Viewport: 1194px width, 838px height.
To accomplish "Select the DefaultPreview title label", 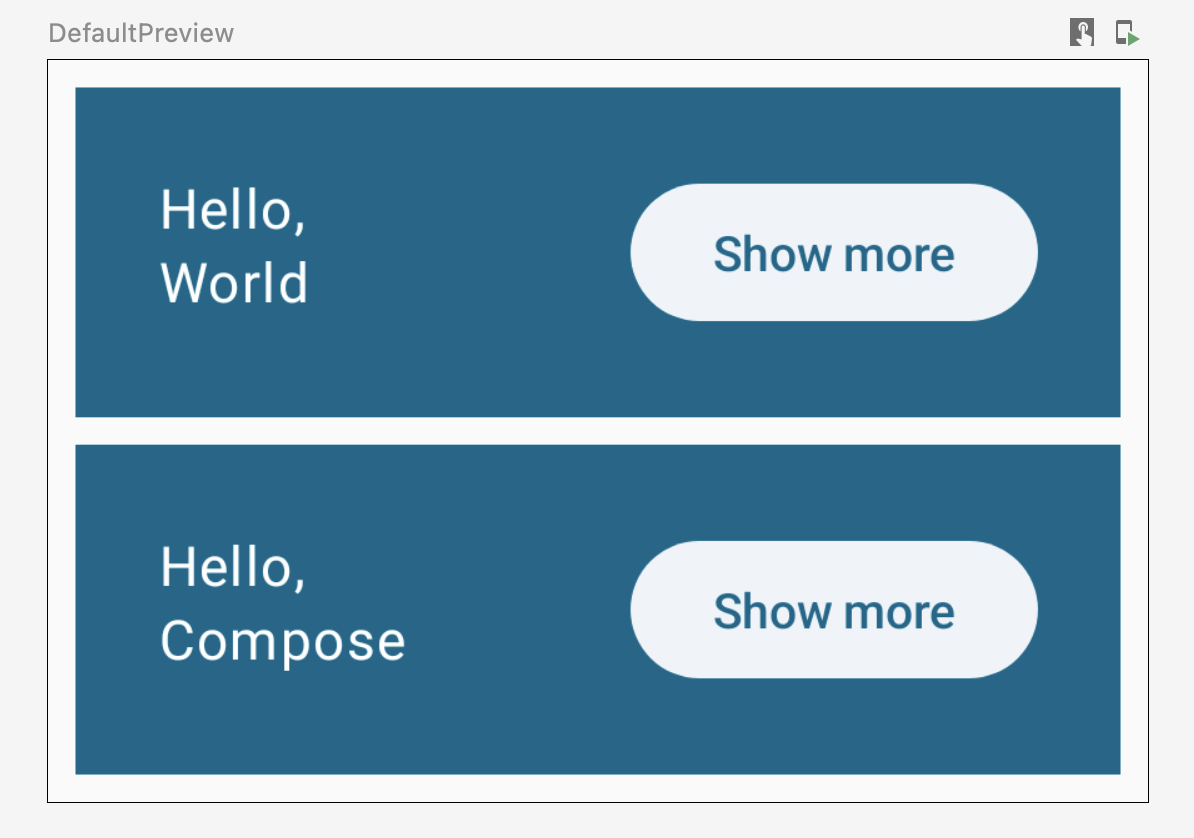I will tap(141, 33).
